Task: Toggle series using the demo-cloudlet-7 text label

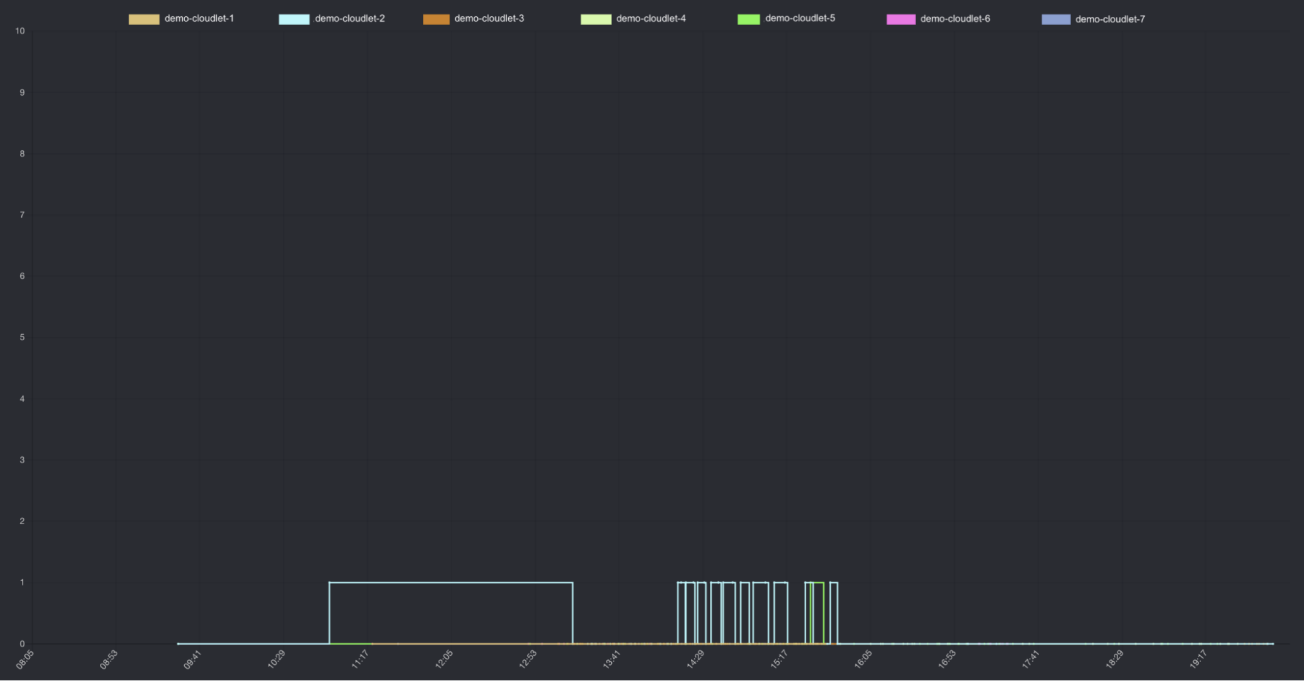Action: click(x=1110, y=19)
